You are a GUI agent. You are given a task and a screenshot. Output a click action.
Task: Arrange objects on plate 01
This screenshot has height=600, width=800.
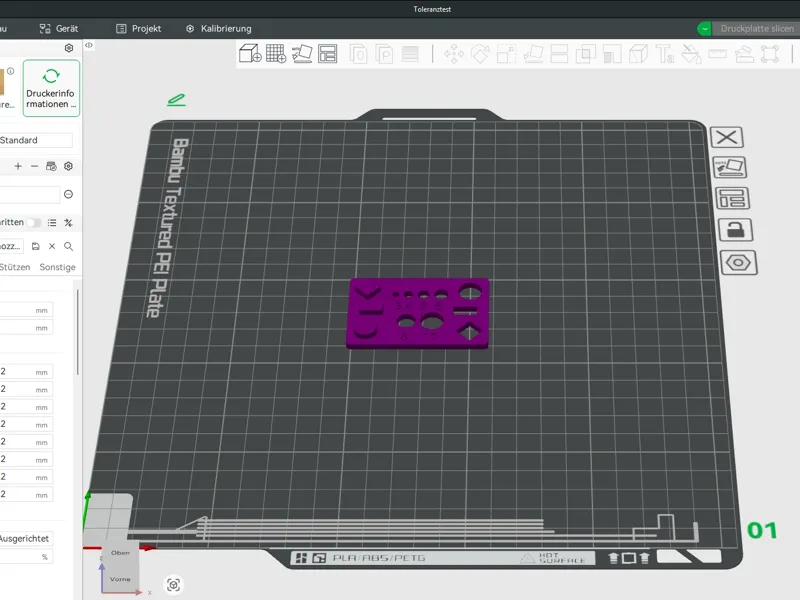click(x=732, y=198)
